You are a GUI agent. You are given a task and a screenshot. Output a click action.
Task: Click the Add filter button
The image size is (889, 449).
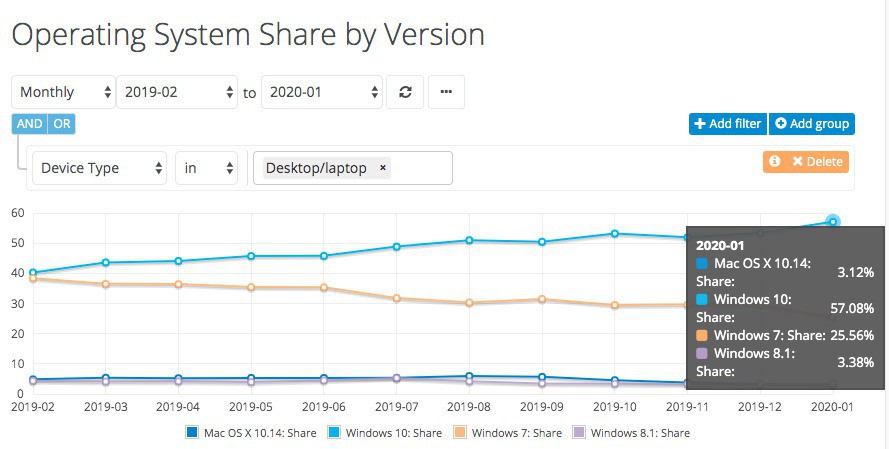[x=727, y=124]
